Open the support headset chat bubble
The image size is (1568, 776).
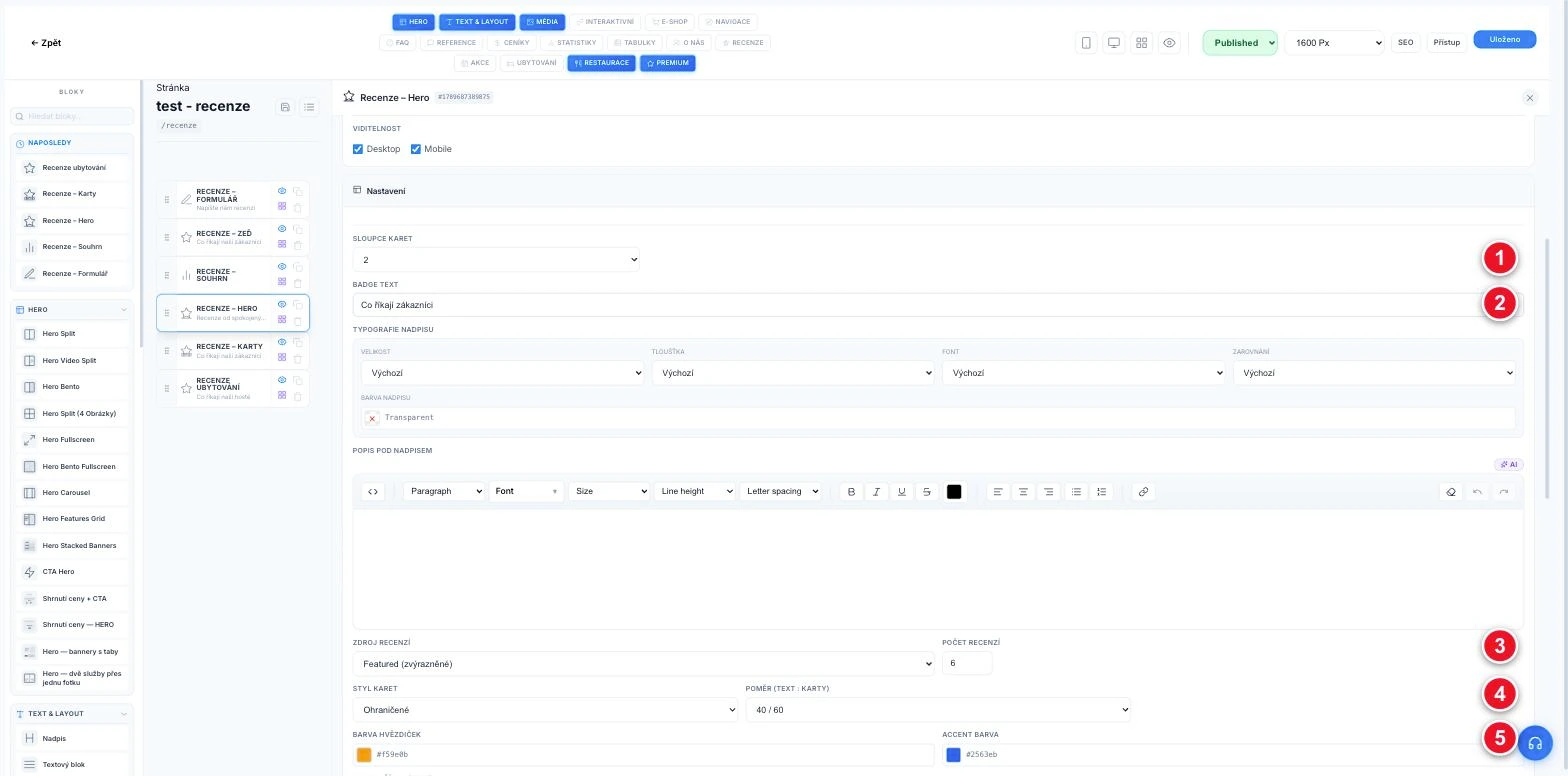[x=1535, y=743]
